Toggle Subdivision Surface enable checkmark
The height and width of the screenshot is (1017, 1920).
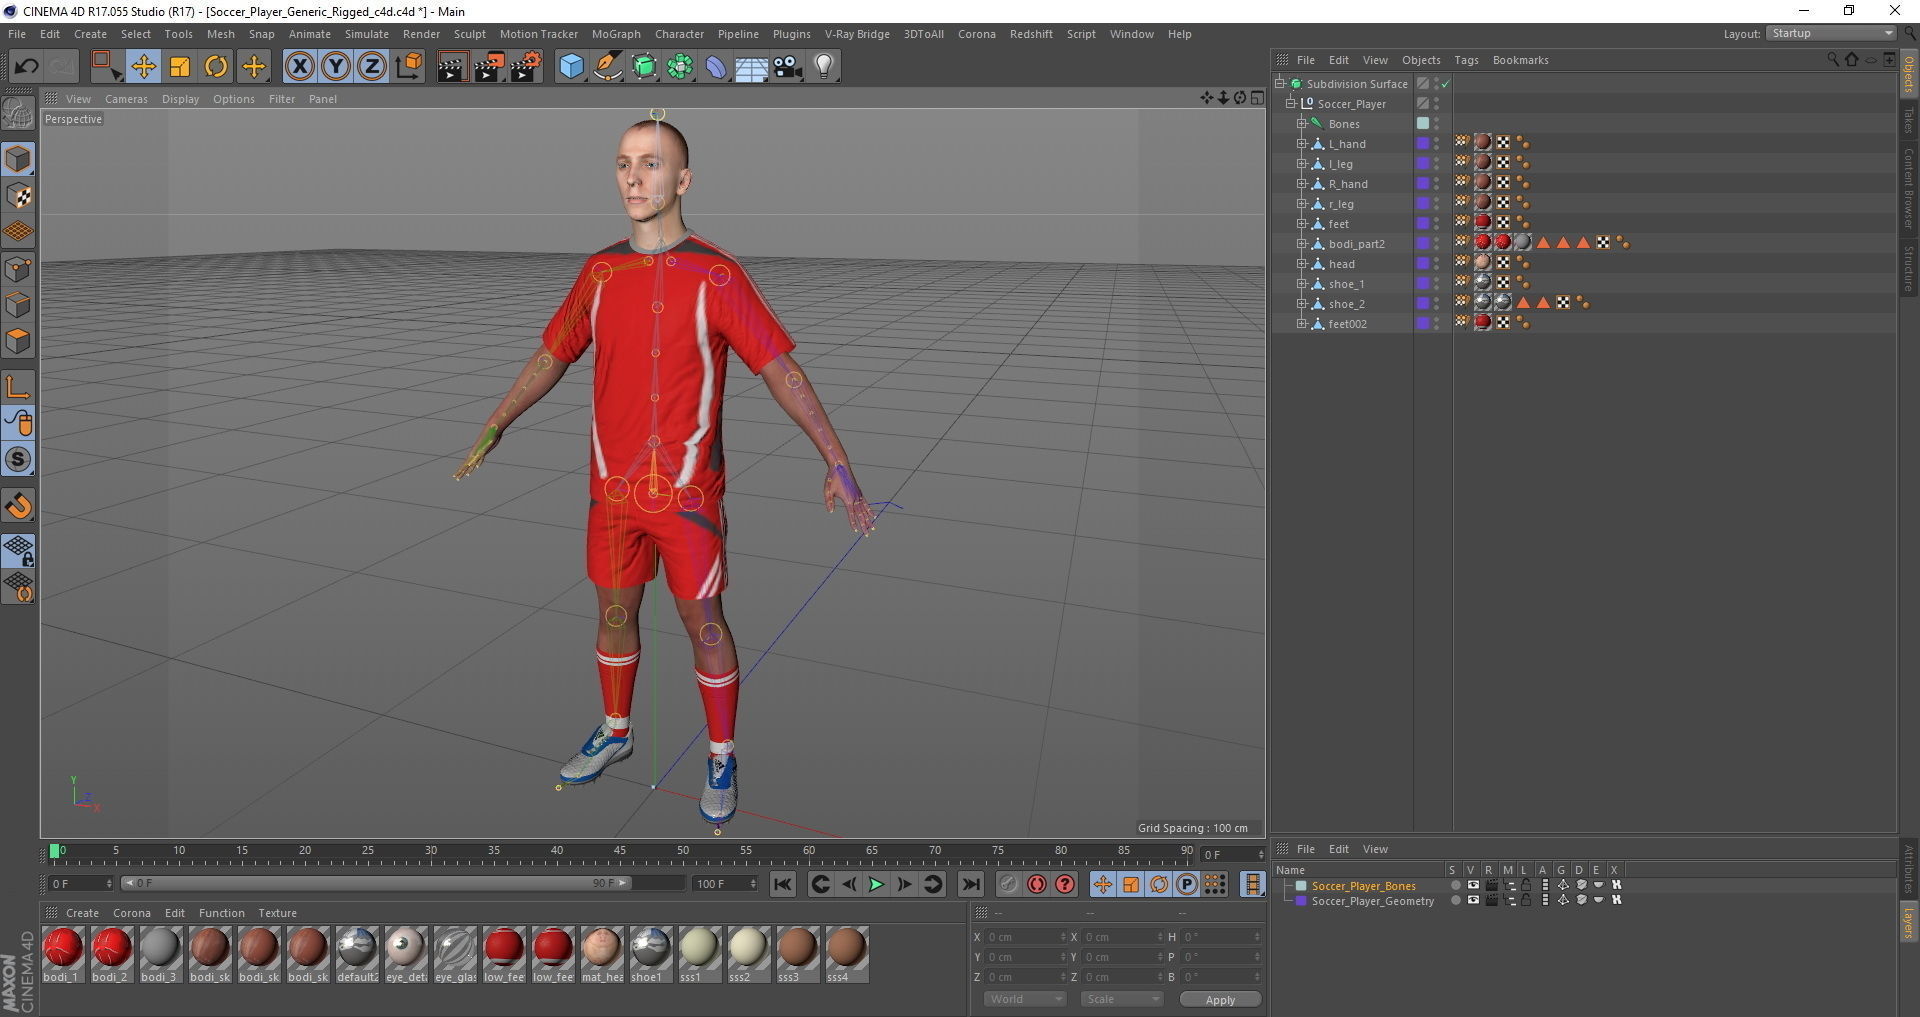pyautogui.click(x=1446, y=84)
